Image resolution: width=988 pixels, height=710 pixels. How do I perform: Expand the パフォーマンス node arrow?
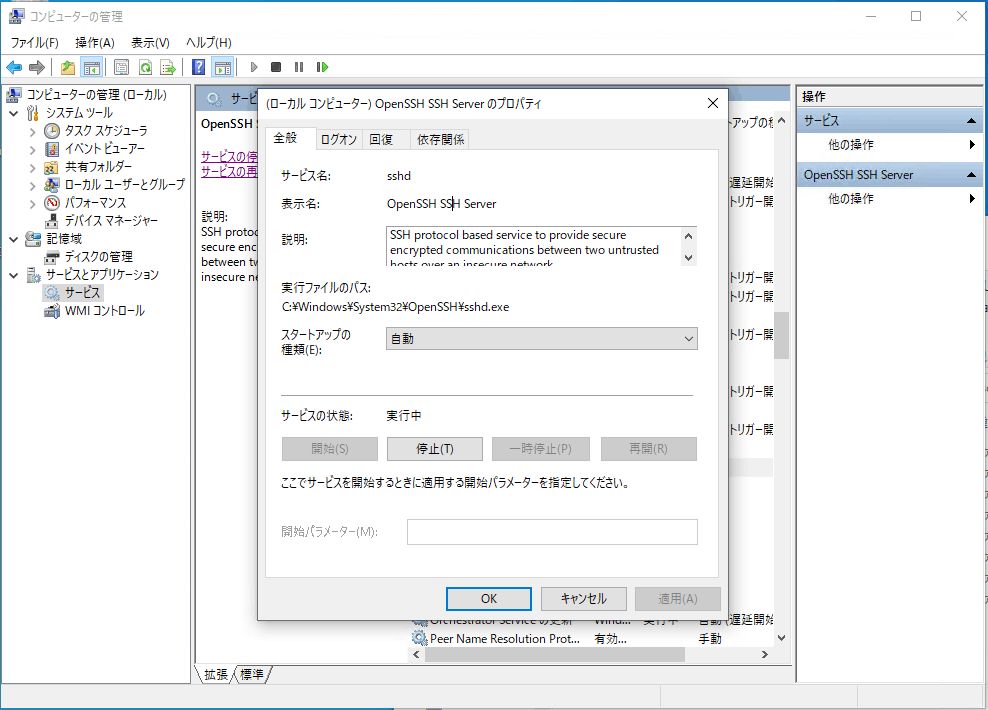click(33, 203)
